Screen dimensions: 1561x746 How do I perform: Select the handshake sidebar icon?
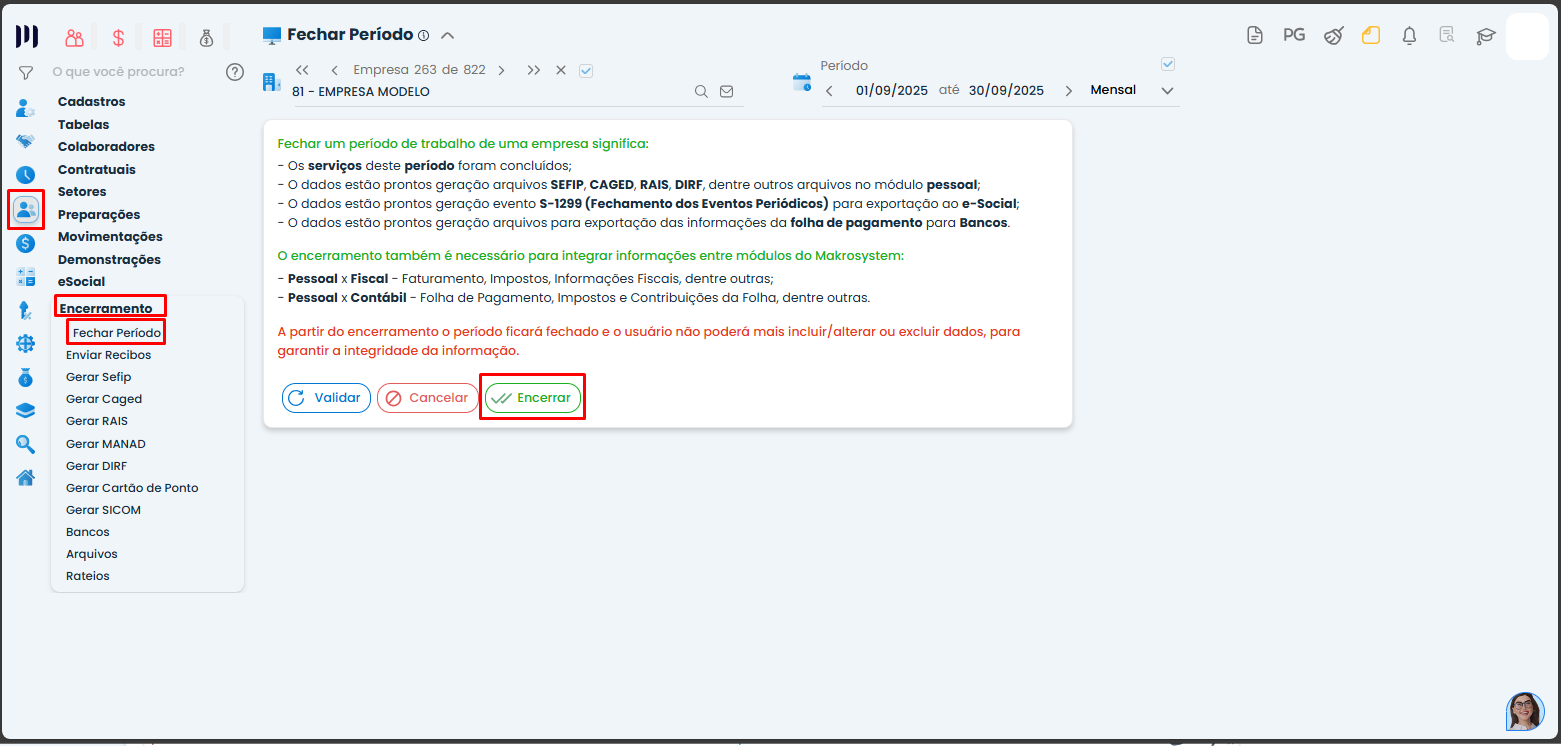[x=26, y=141]
